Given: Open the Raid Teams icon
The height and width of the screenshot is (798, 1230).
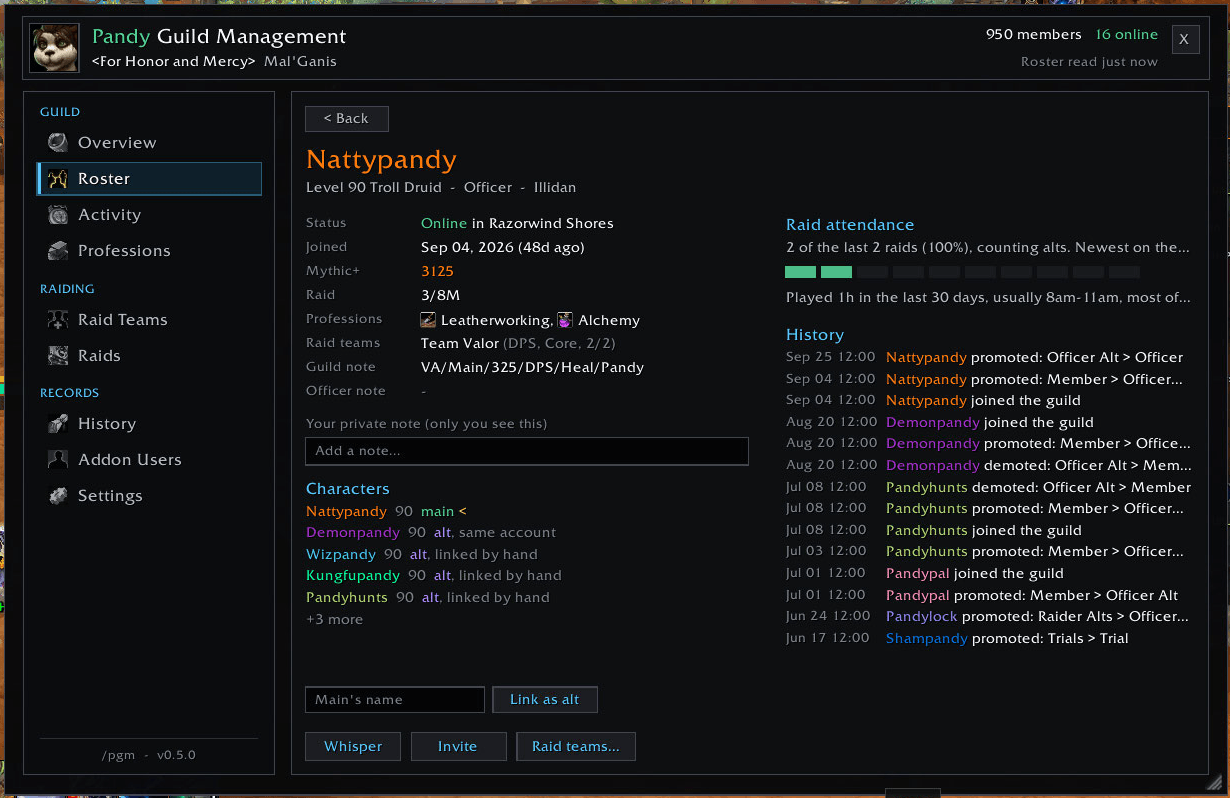Looking at the screenshot, I should pos(58,319).
